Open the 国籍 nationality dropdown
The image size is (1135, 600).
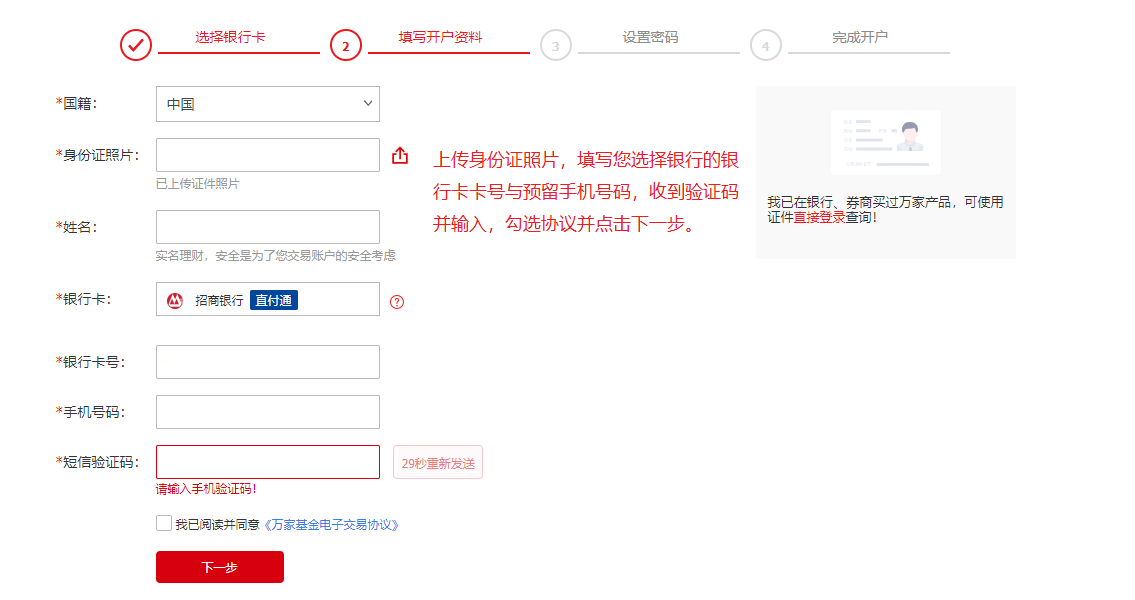267,104
